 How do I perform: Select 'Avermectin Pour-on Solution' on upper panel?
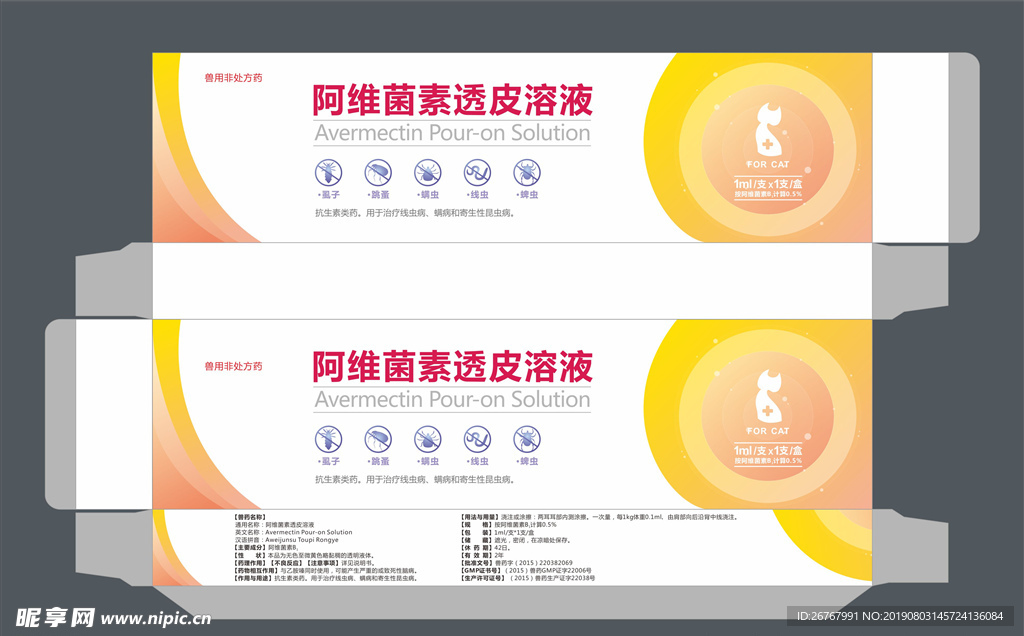click(x=452, y=133)
